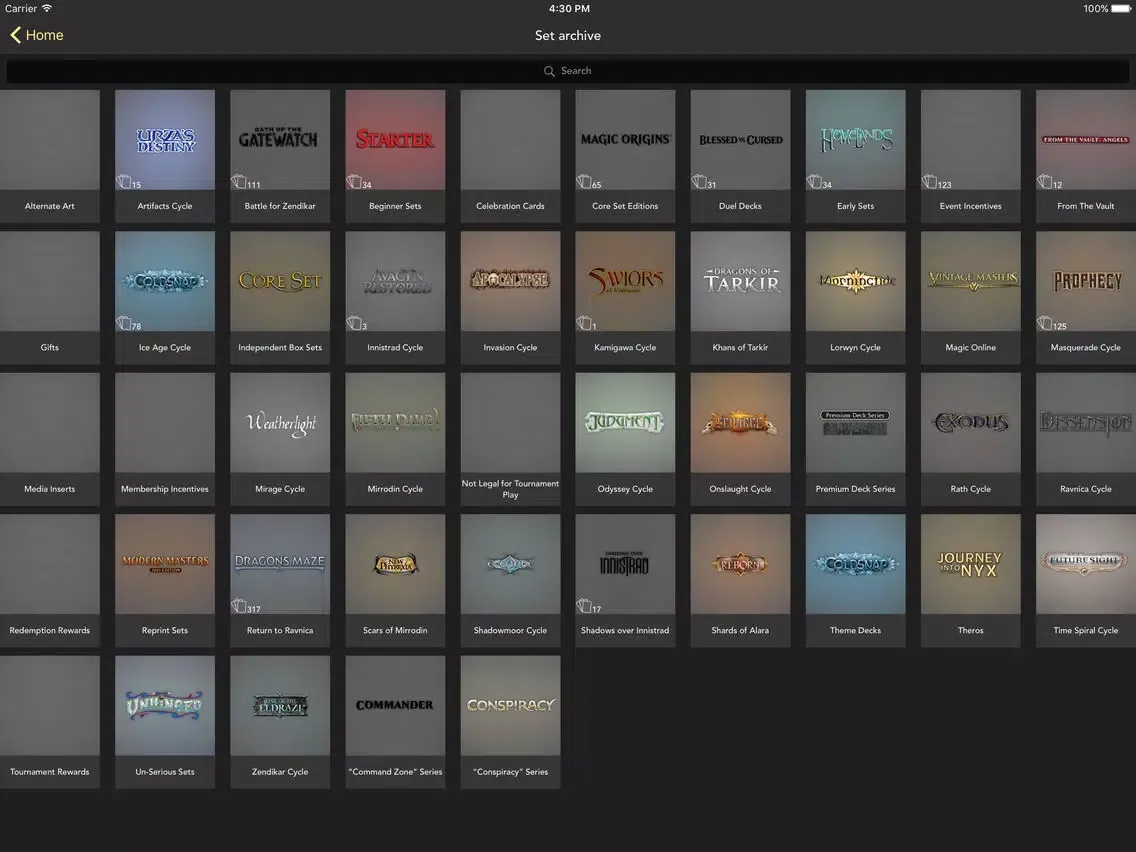This screenshot has height=852, width=1136.
Task: Tap the Search field
Action: pyautogui.click(x=568, y=71)
